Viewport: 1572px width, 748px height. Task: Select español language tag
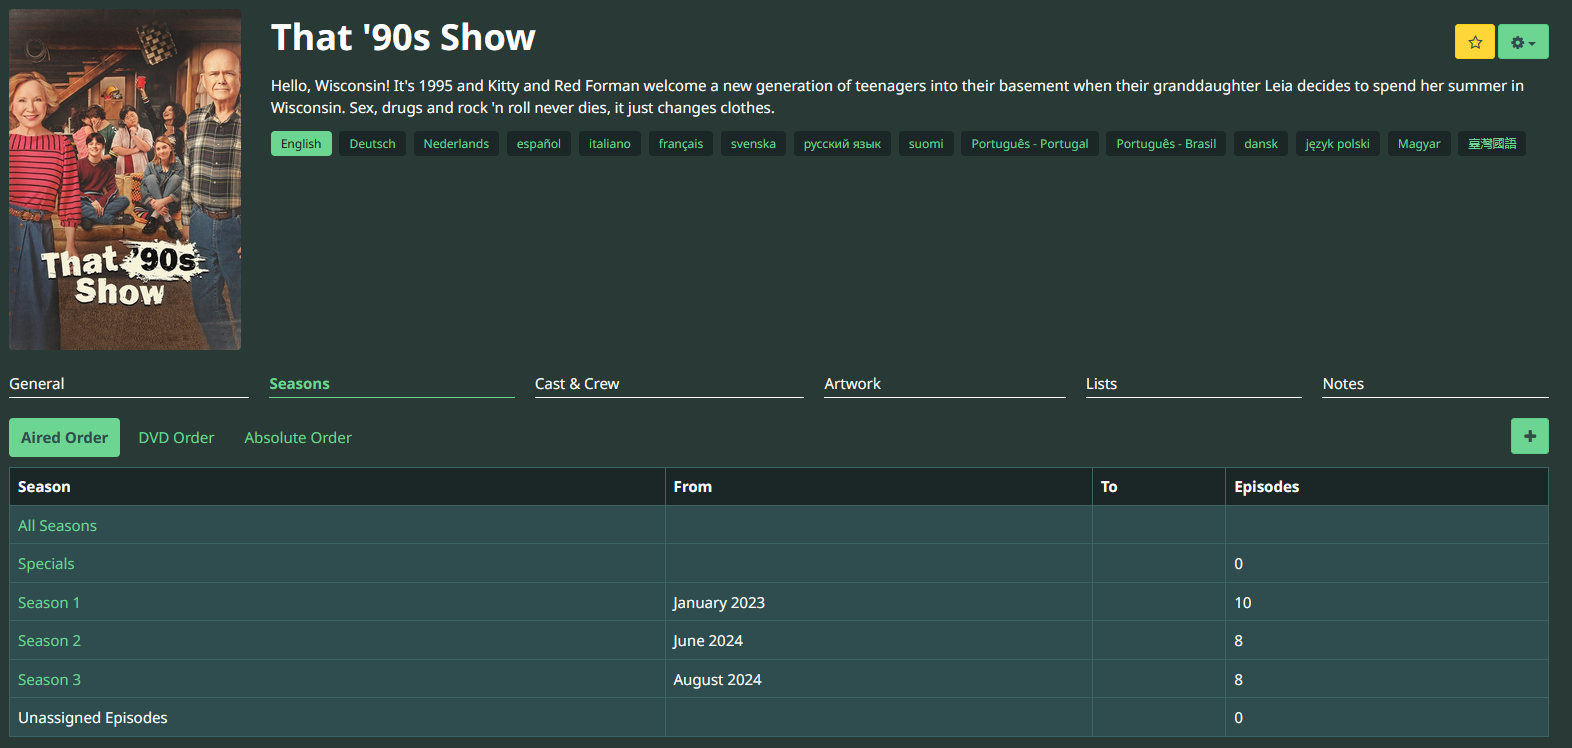pos(539,144)
